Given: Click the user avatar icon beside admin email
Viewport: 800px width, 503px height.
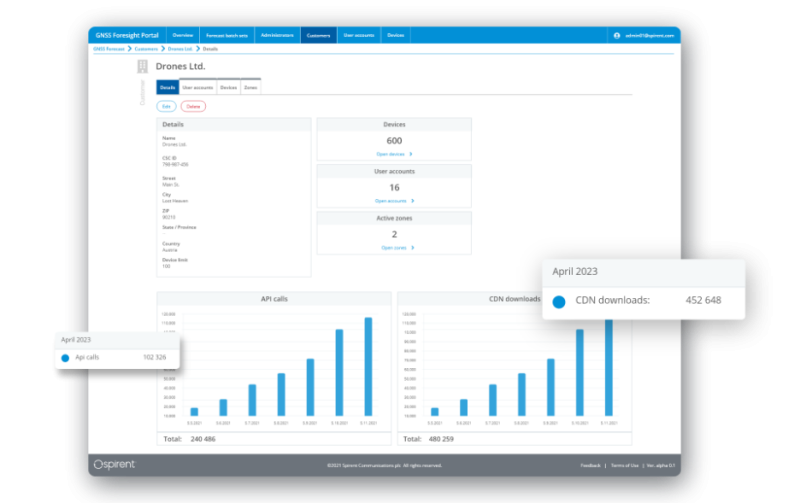Looking at the screenshot, I should 617,35.
